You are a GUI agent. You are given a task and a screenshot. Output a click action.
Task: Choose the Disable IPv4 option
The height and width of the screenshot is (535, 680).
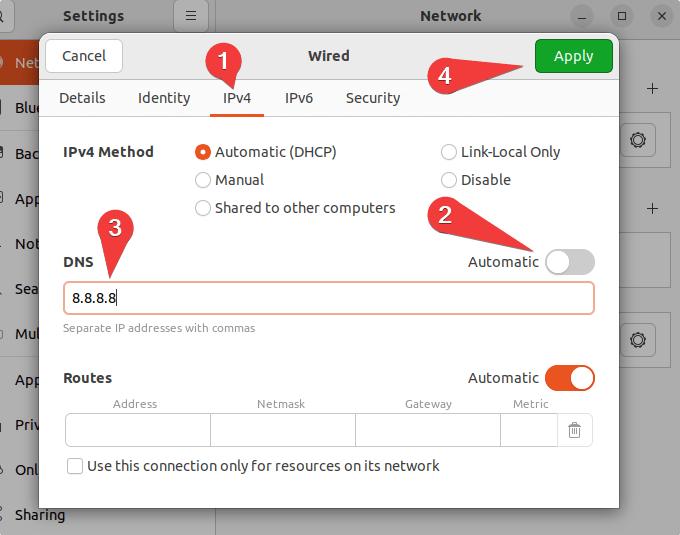[x=449, y=180]
